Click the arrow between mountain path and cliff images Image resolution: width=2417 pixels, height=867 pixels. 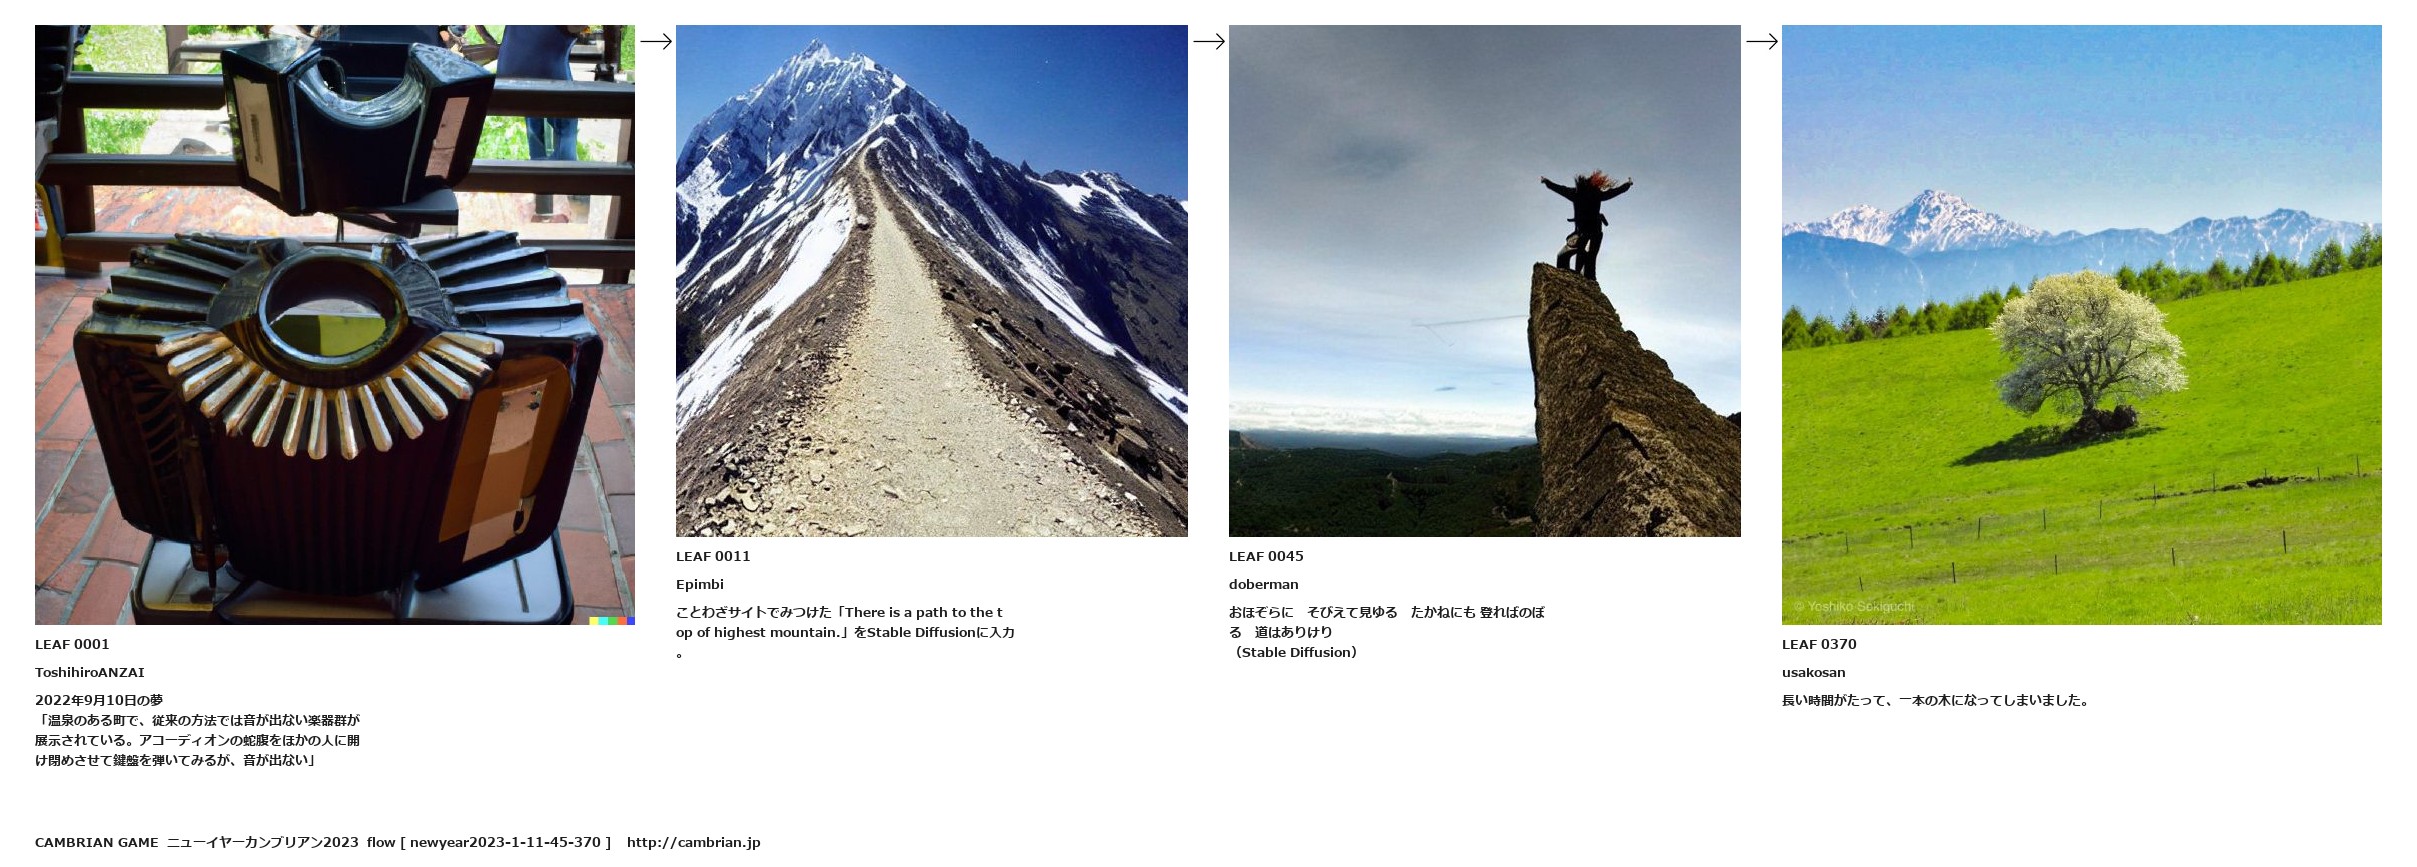[x=1208, y=41]
